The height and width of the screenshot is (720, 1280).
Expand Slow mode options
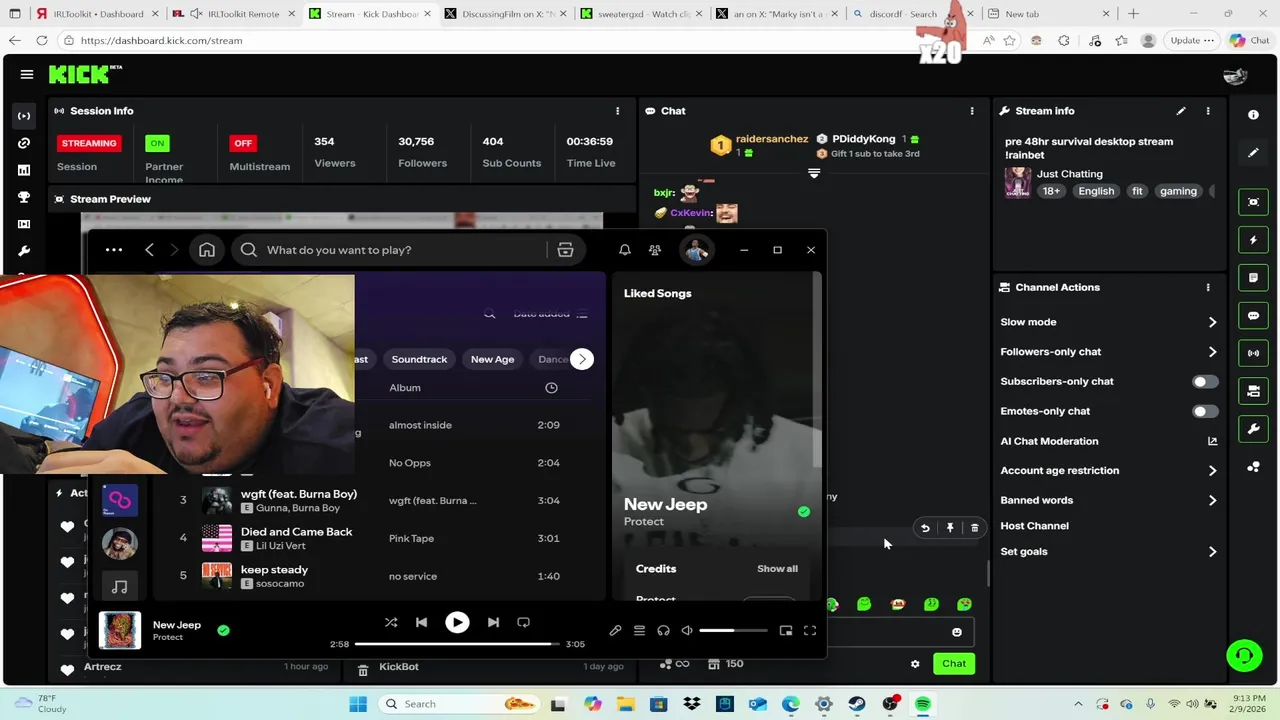[x=1212, y=322]
